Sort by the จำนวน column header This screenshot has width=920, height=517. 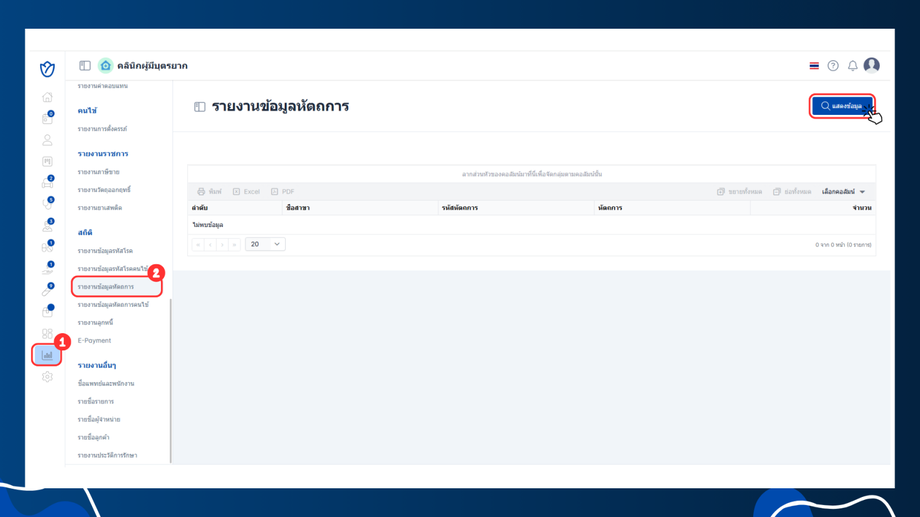tap(813, 208)
